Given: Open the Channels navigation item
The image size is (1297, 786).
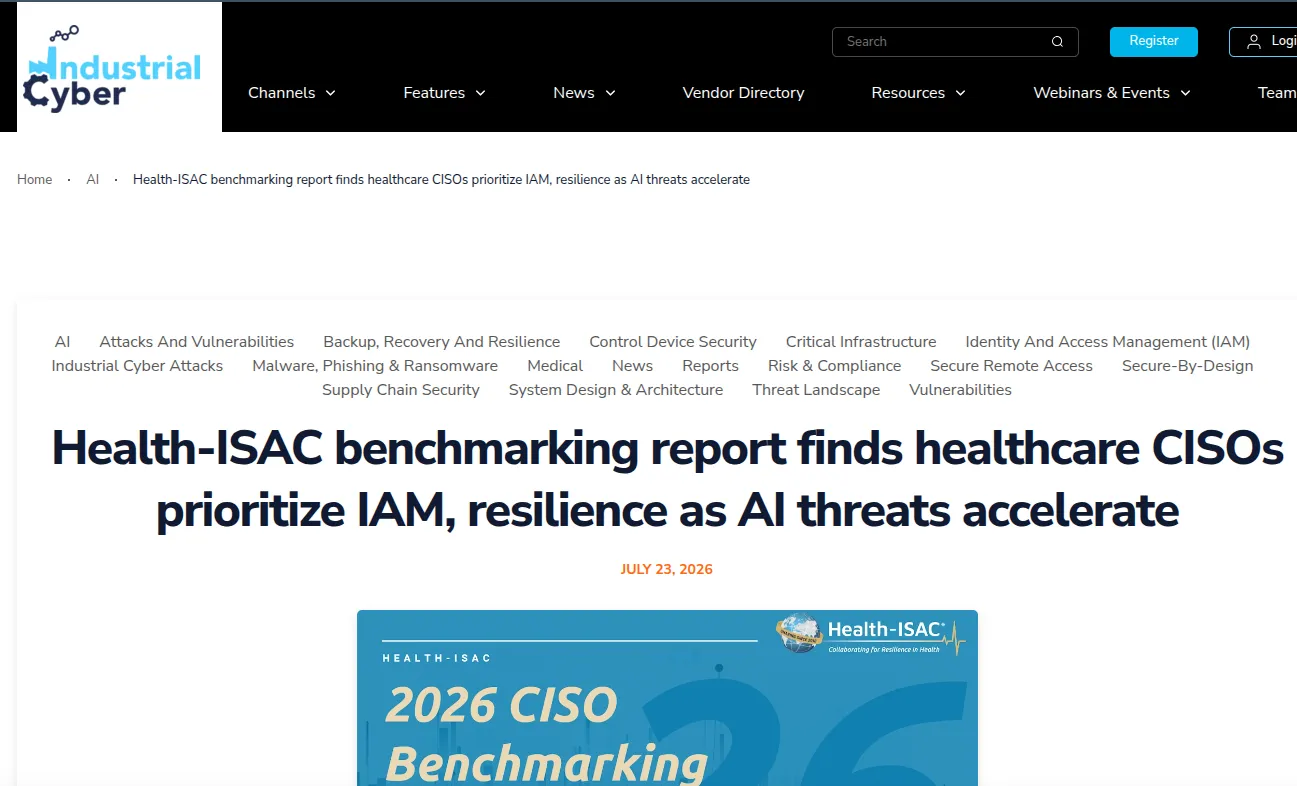Looking at the screenshot, I should click(x=282, y=93).
